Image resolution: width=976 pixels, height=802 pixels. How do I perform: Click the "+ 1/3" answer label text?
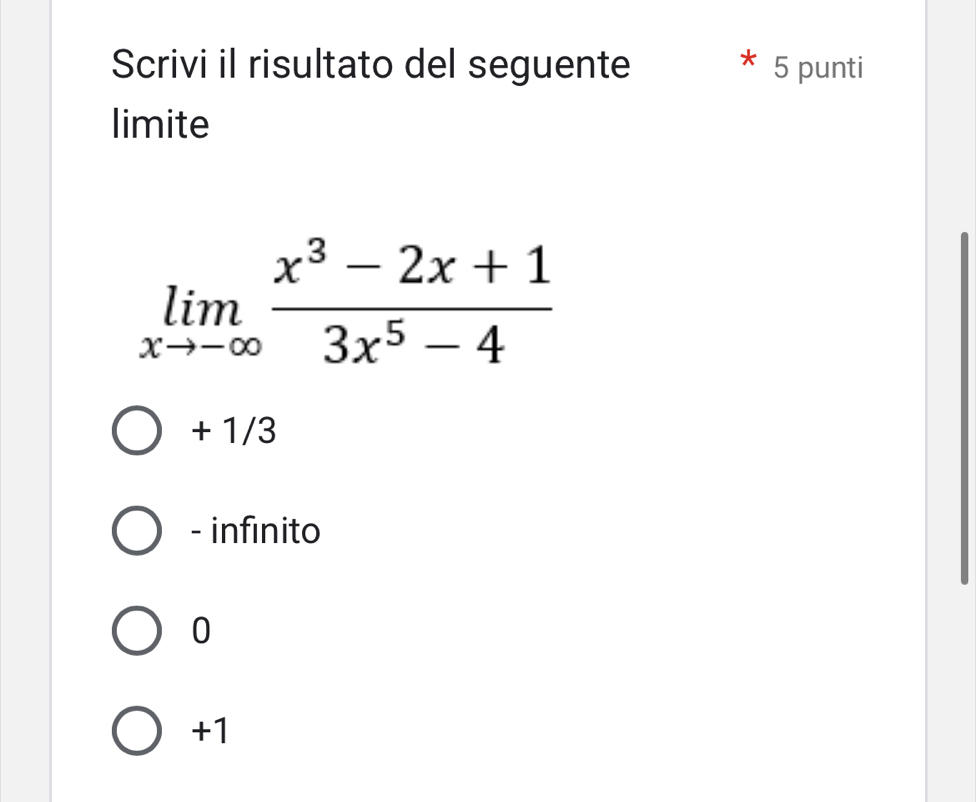231,432
